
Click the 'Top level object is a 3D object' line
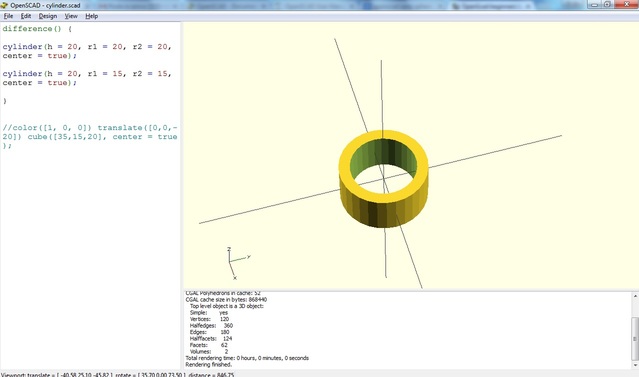coord(227,306)
